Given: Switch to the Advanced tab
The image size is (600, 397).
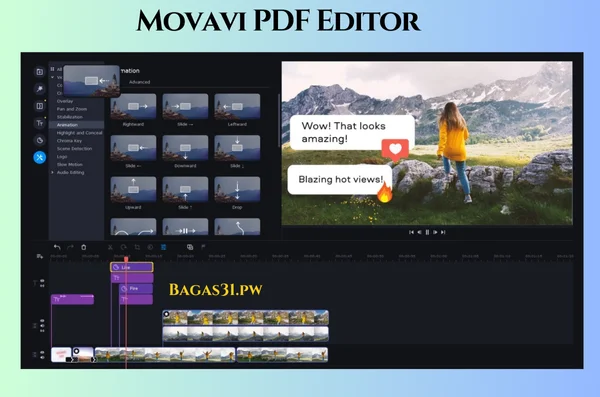Looking at the screenshot, I should pyautogui.click(x=139, y=82).
